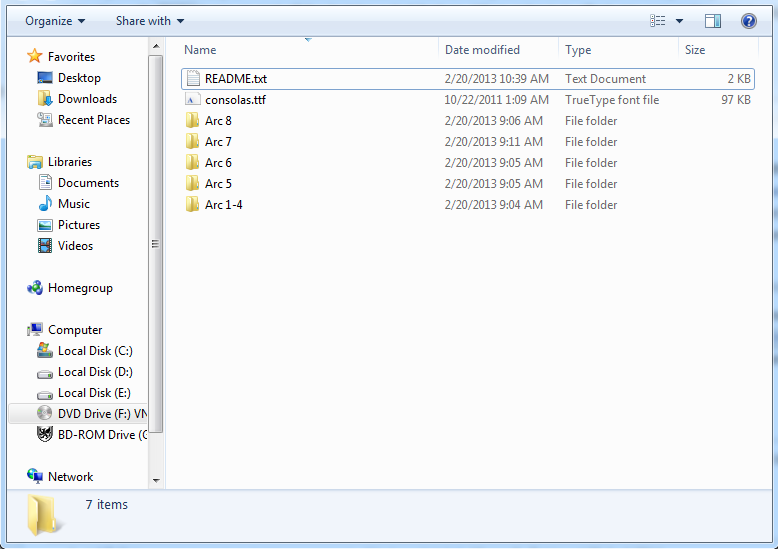Select the consolas.ttf font file icon
Image resolution: width=778 pixels, height=549 pixels.
[x=193, y=100]
